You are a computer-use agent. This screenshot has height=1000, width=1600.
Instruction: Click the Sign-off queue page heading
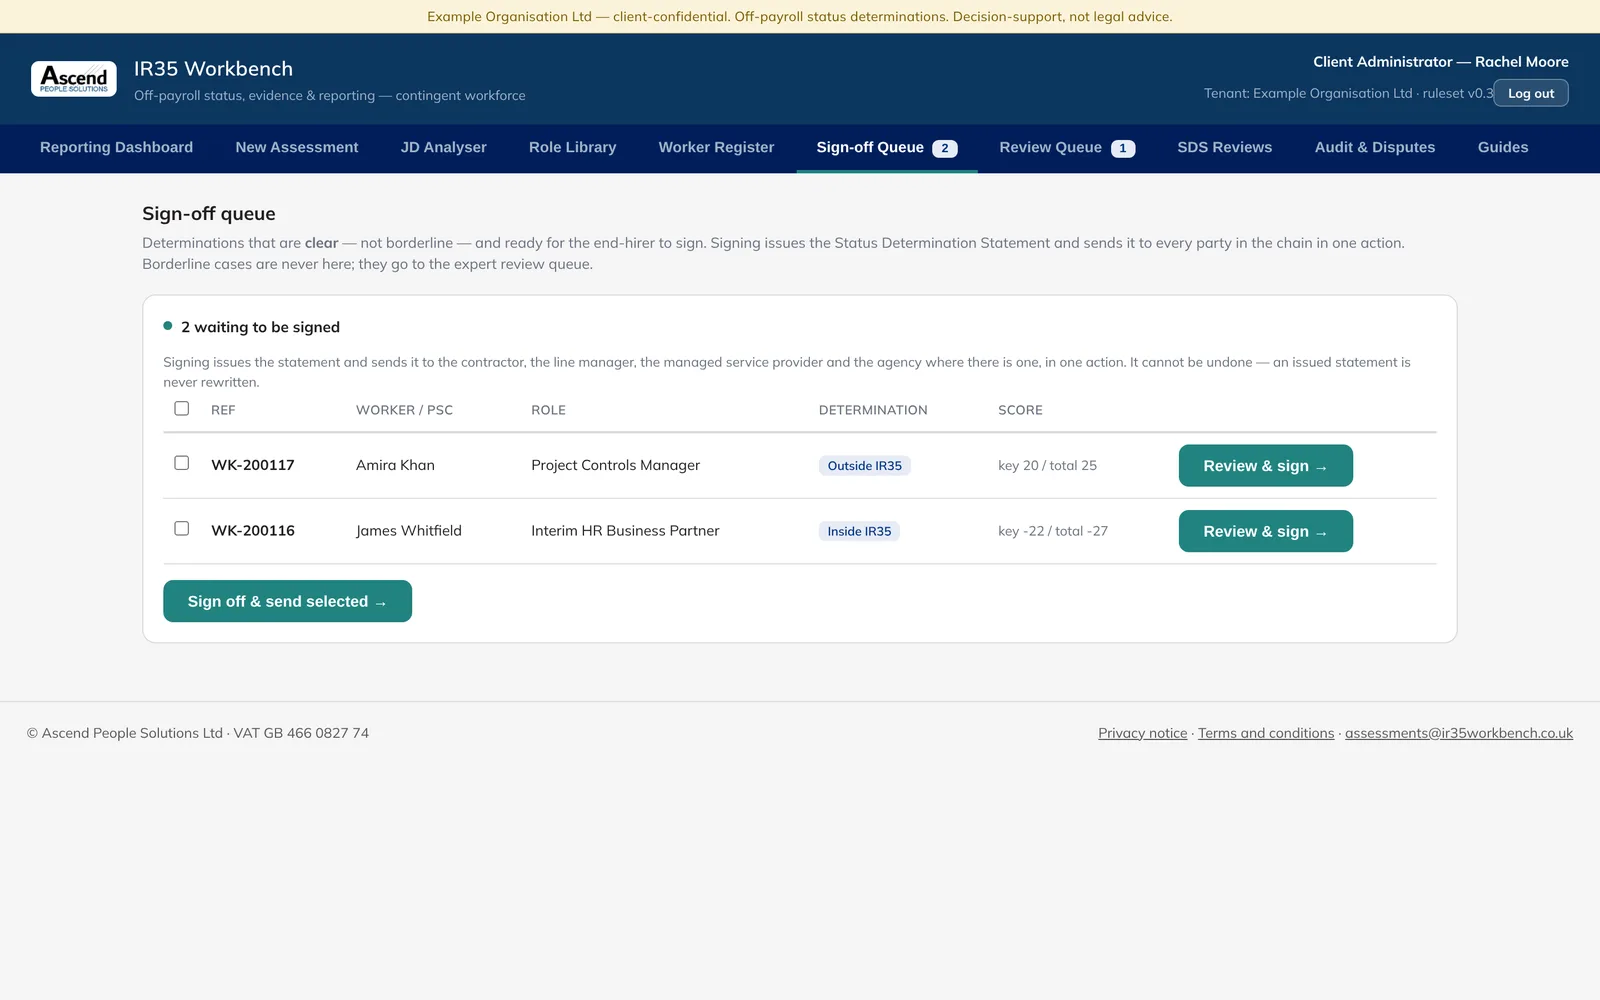pyautogui.click(x=209, y=214)
